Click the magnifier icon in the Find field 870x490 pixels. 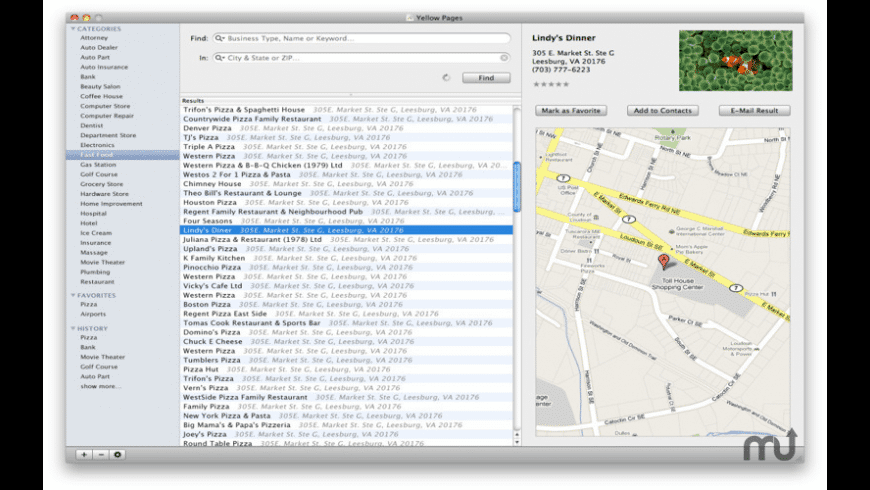(x=220, y=39)
